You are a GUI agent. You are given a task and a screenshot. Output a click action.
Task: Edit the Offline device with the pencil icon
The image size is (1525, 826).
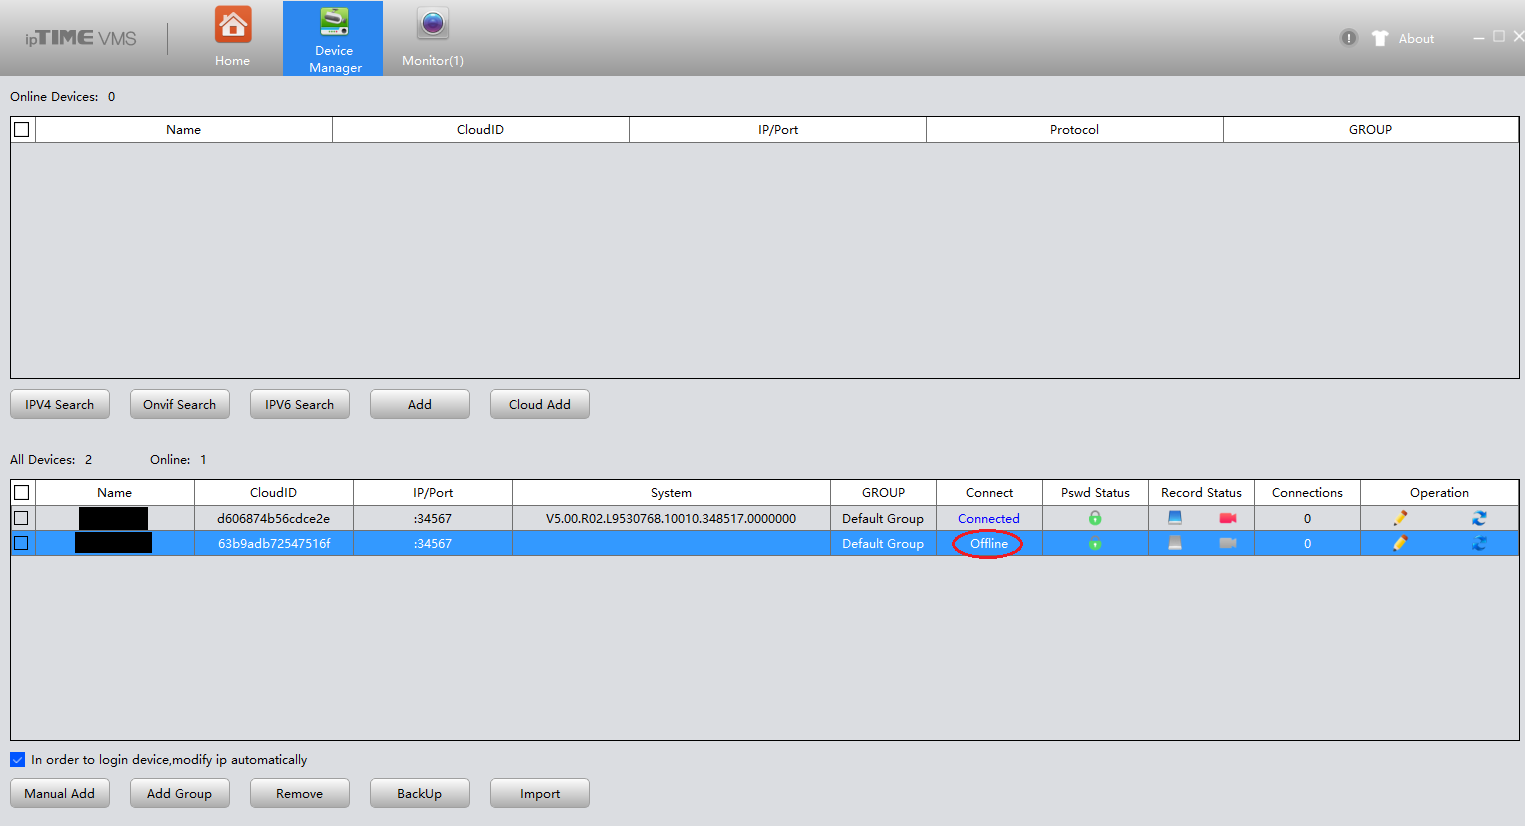(1400, 543)
